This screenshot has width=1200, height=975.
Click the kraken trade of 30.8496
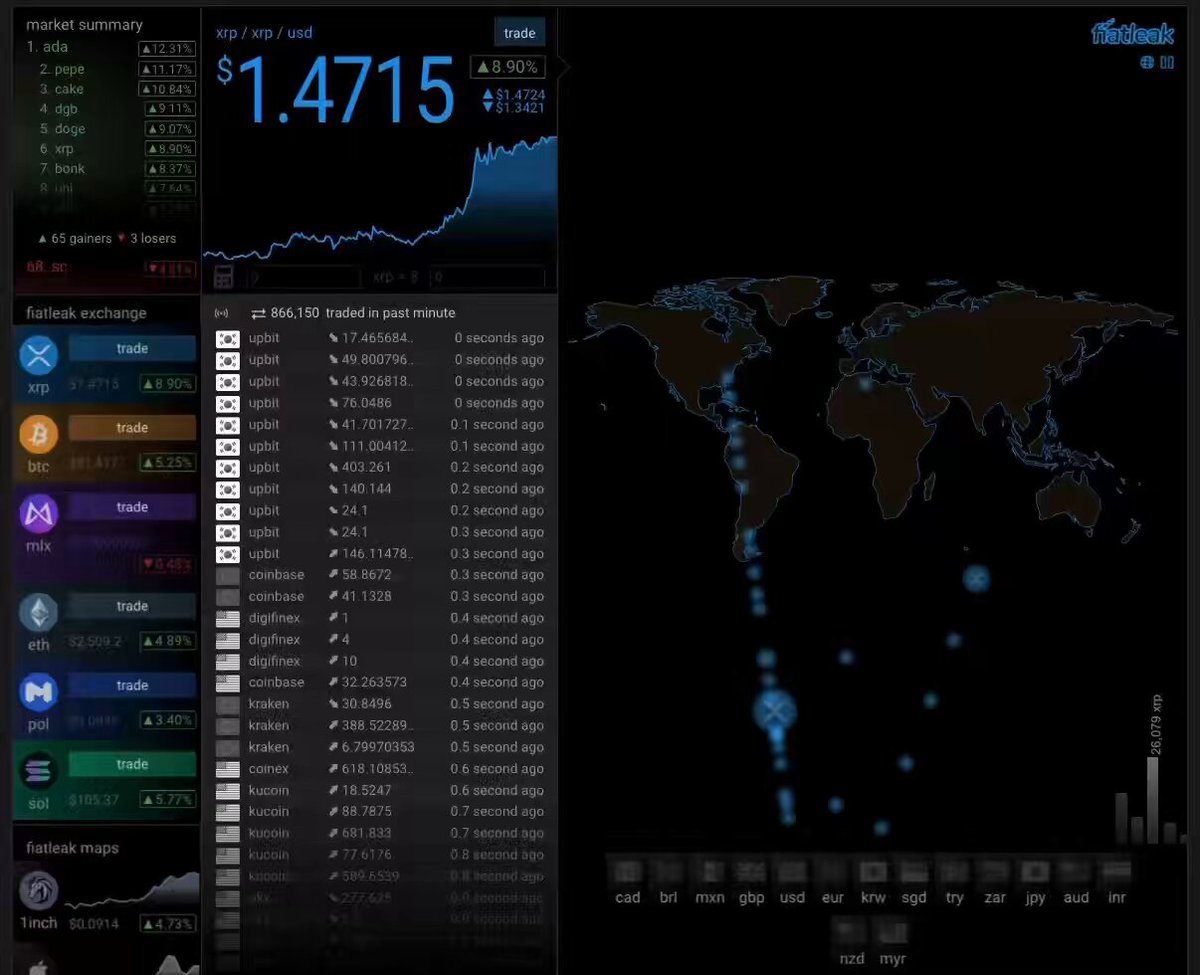(380, 704)
